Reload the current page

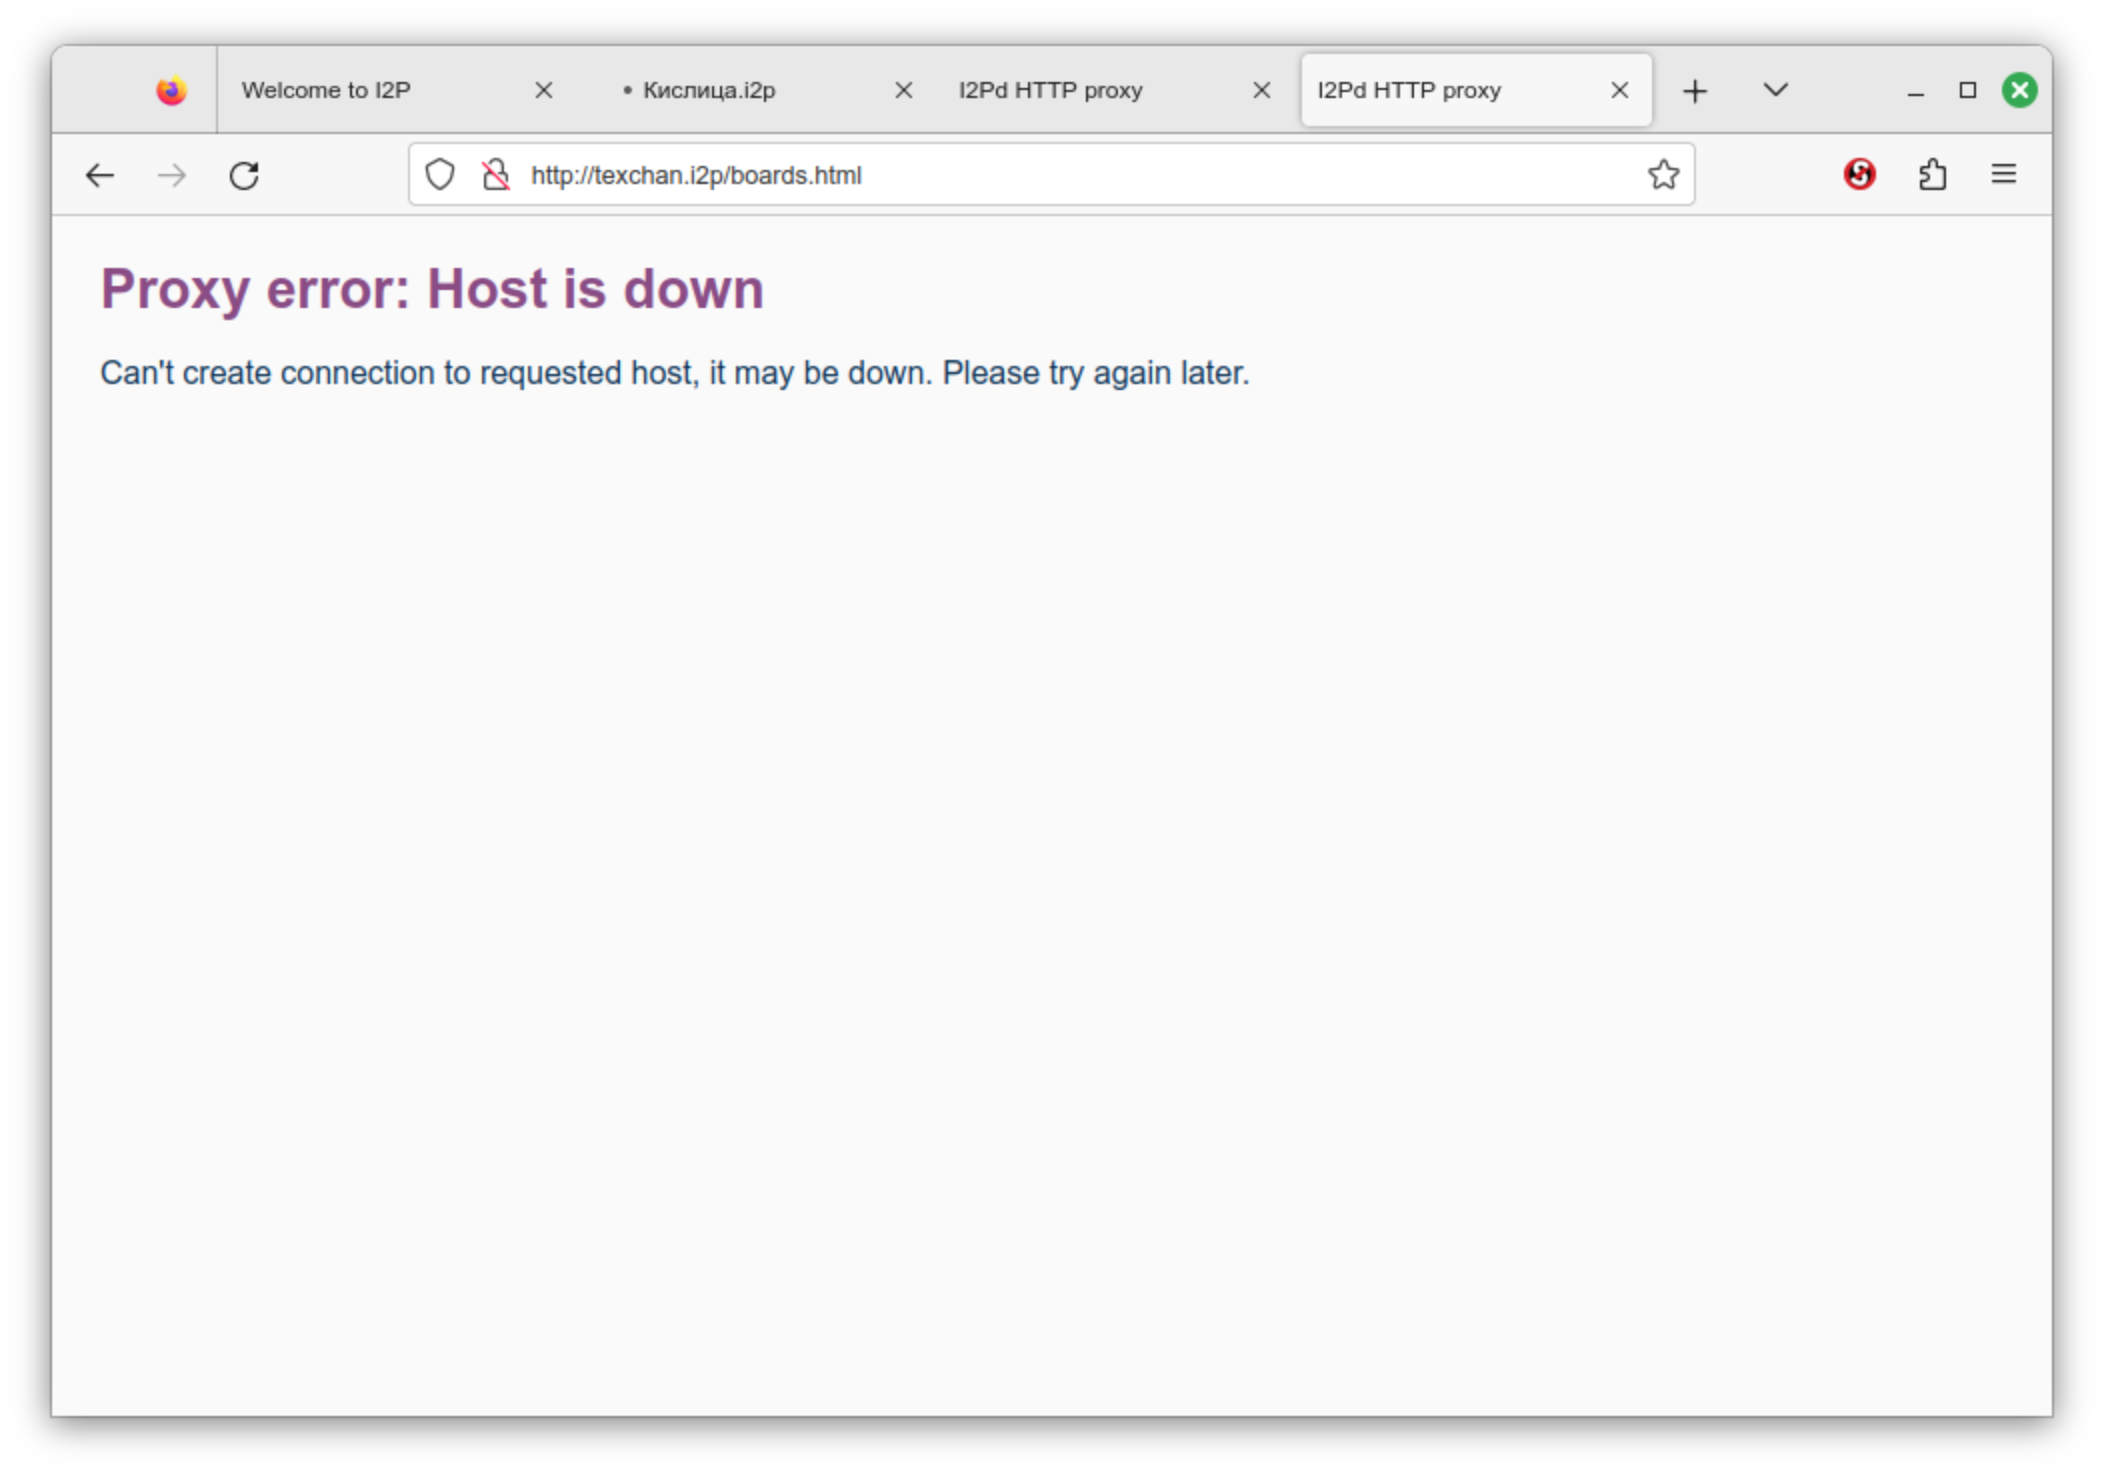[244, 176]
